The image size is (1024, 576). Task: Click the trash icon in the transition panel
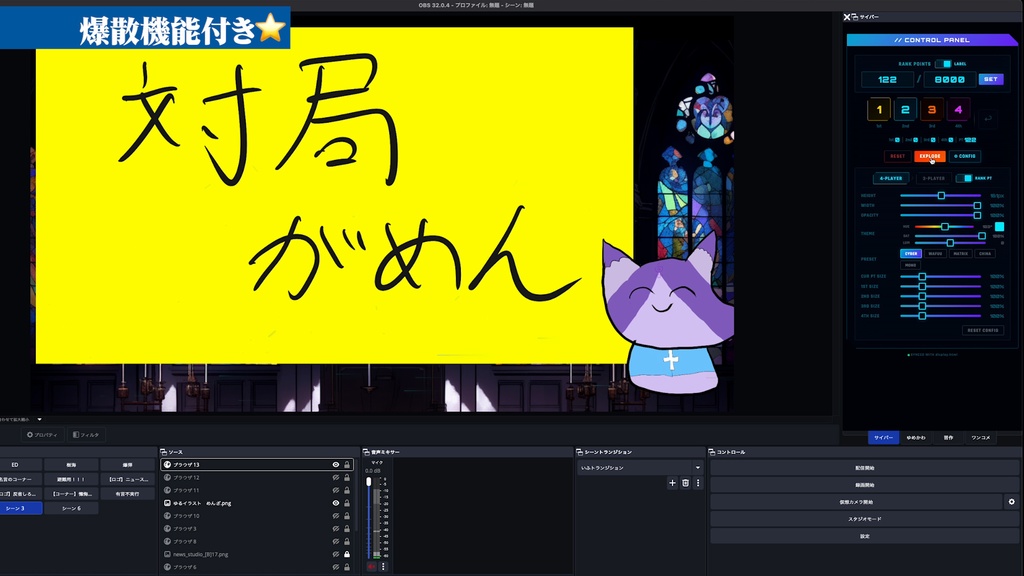(x=685, y=483)
